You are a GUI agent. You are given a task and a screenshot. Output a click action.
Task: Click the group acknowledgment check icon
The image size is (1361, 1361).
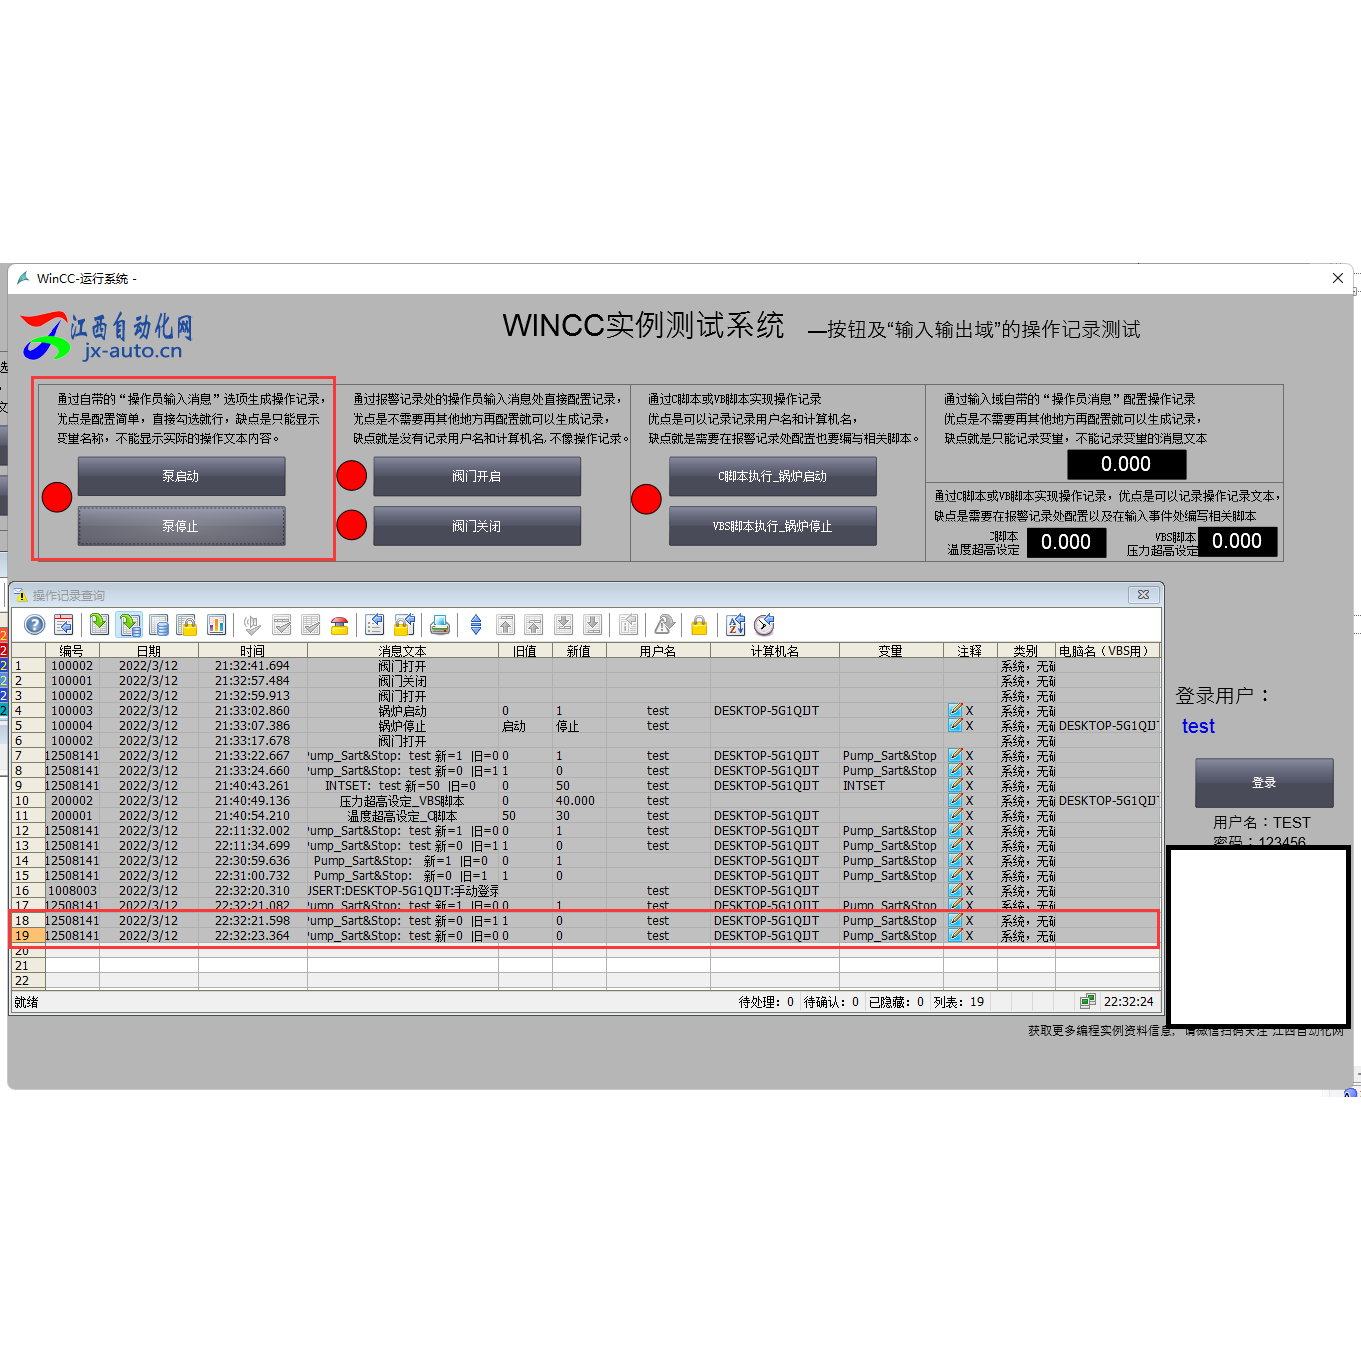click(311, 625)
